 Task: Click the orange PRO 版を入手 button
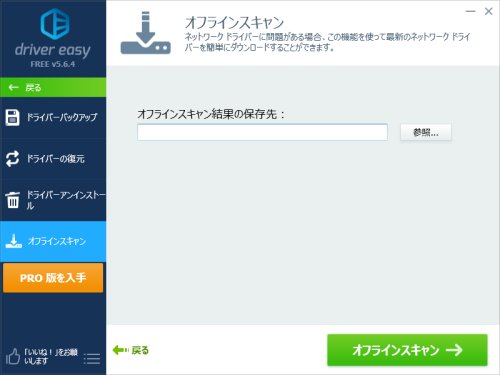click(53, 278)
